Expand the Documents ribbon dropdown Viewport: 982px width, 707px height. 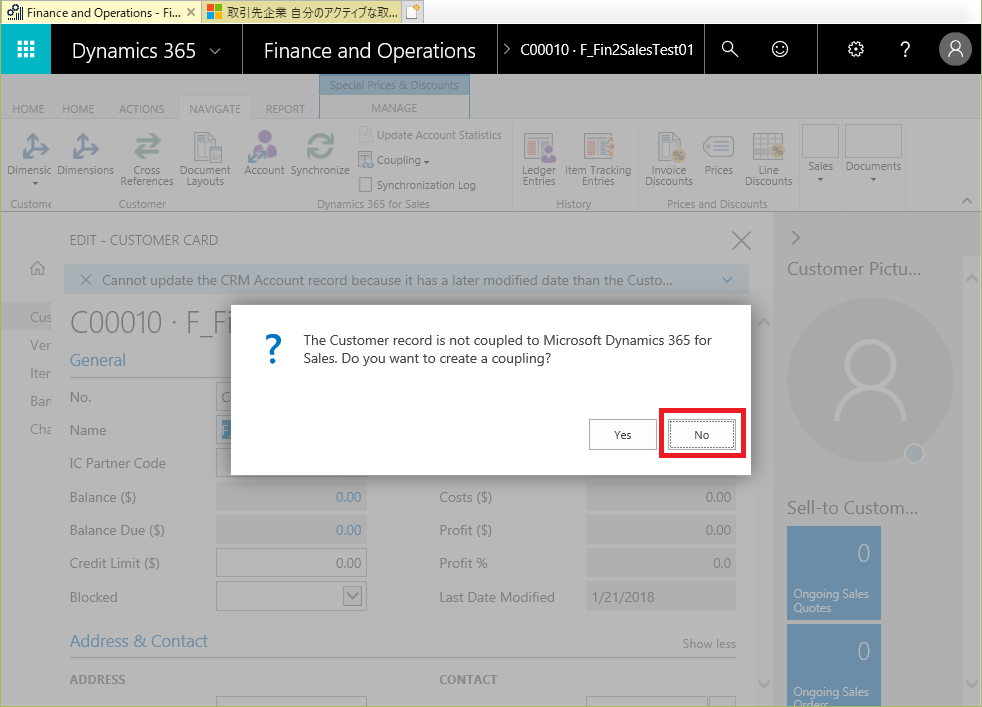873,154
